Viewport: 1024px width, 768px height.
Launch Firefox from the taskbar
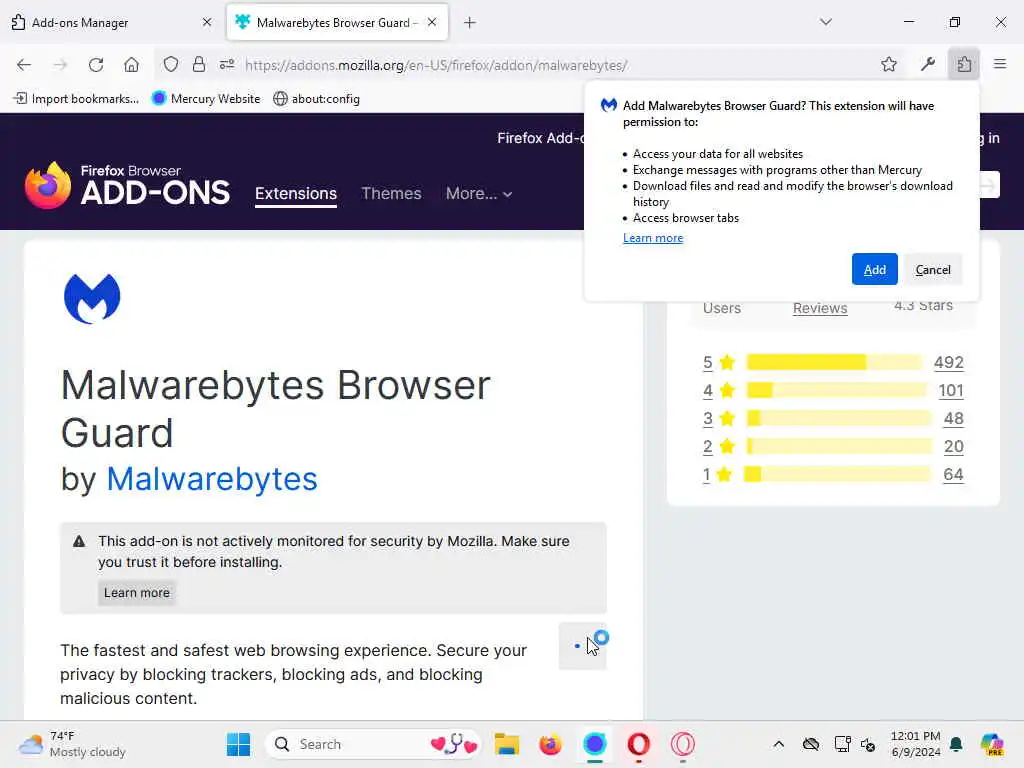click(551, 744)
